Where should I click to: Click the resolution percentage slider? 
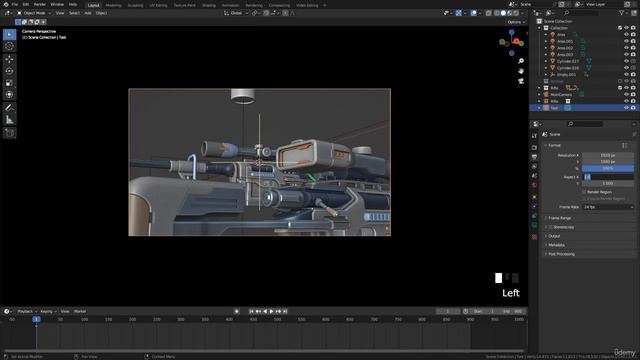(608, 168)
